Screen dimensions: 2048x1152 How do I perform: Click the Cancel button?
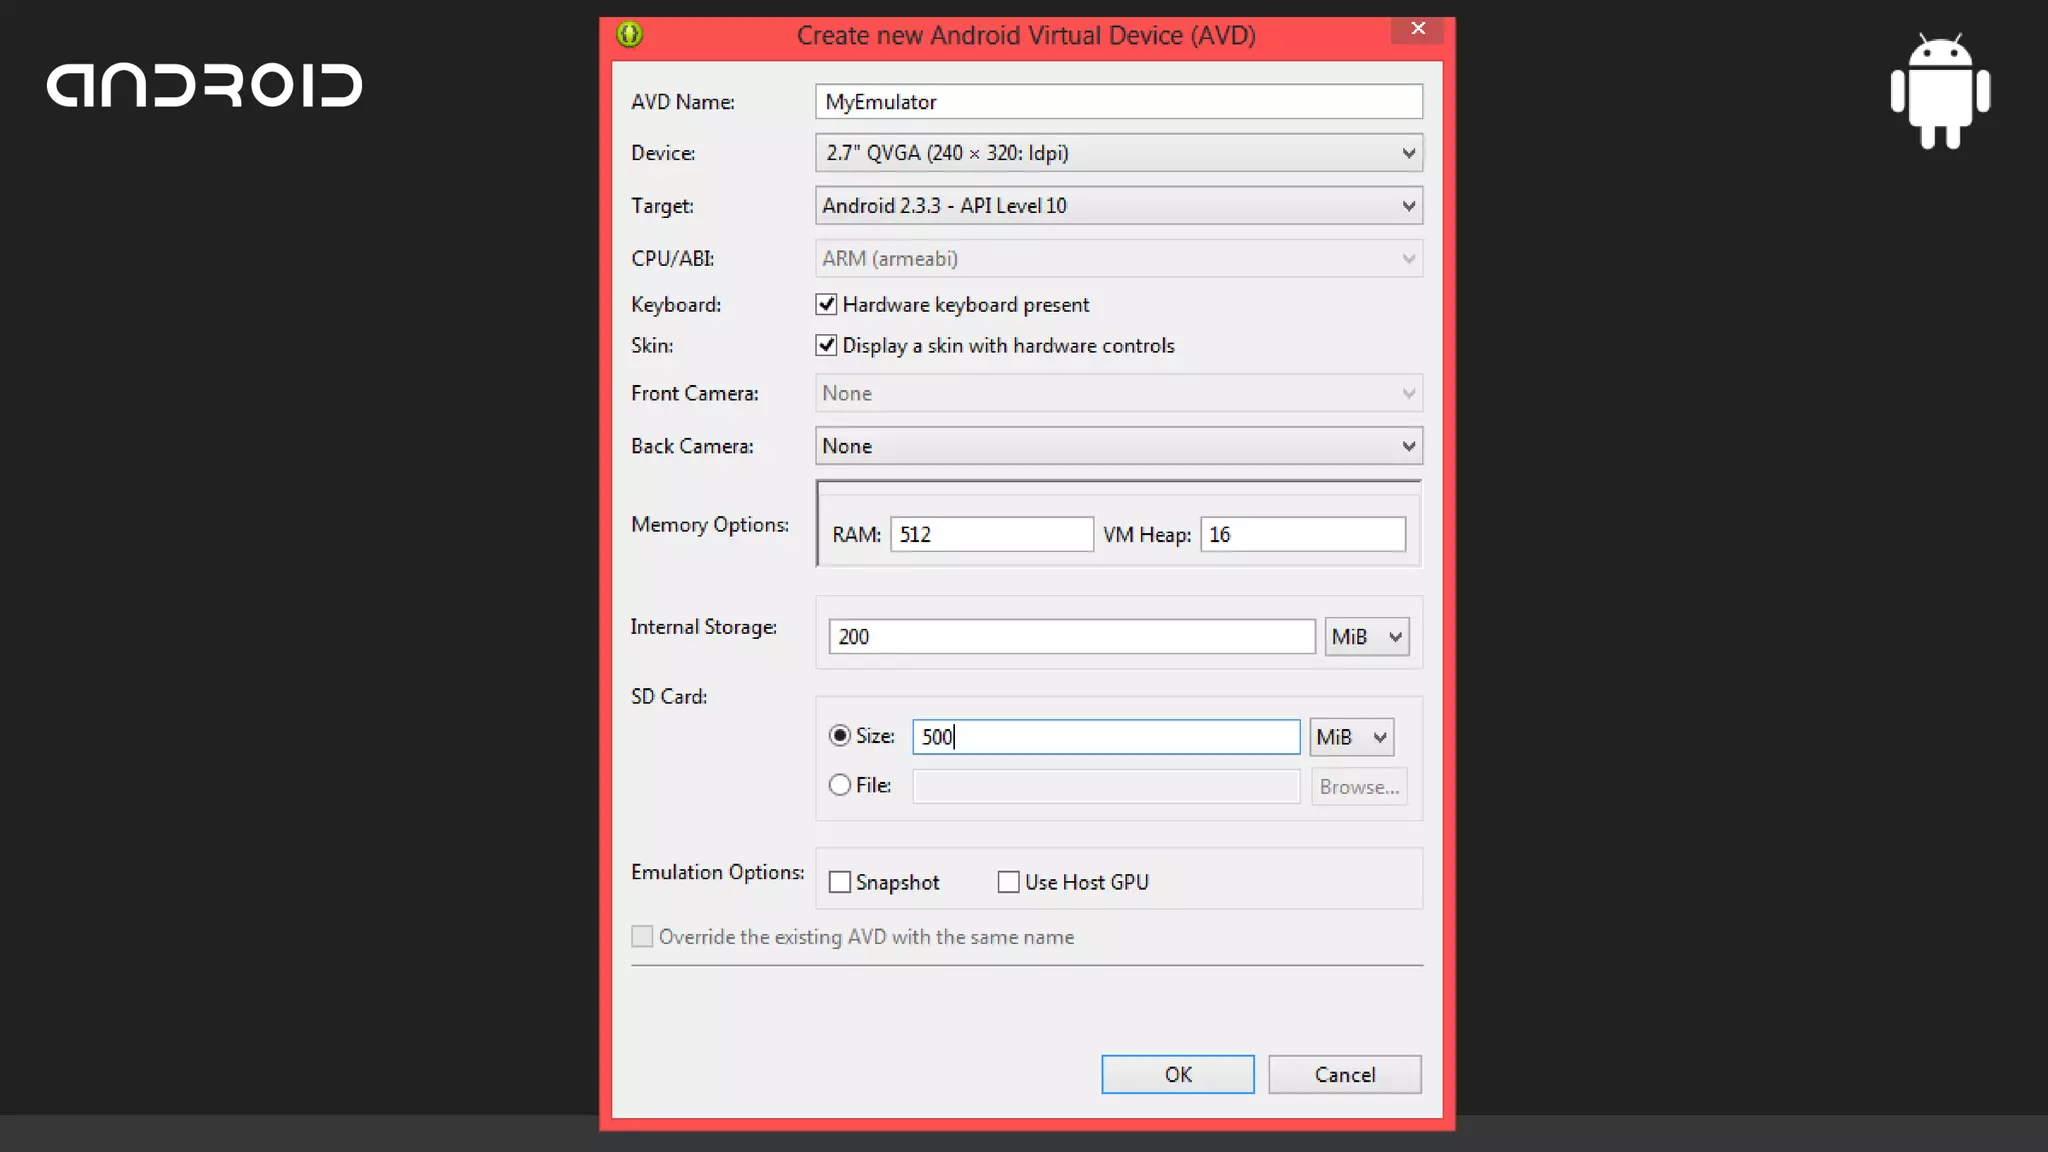(x=1344, y=1074)
